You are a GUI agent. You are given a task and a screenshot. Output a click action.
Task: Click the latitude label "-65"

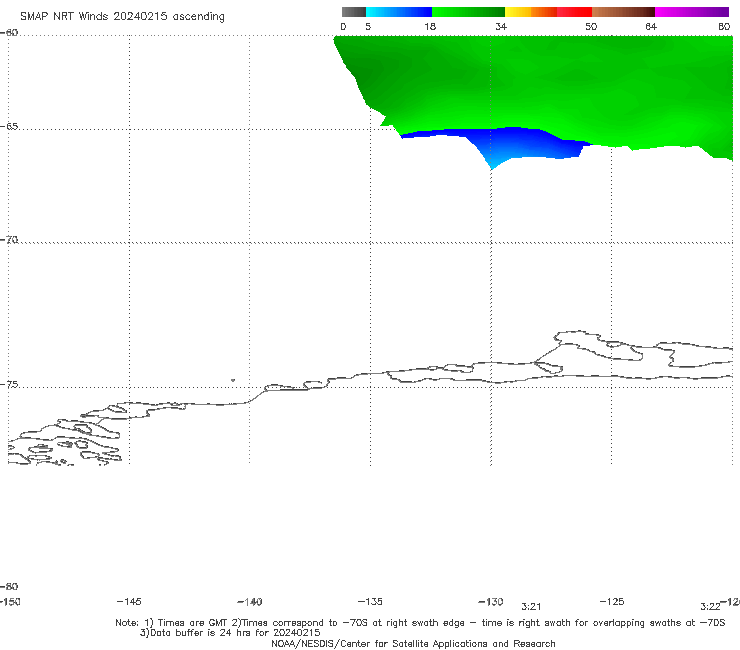(x=9, y=127)
